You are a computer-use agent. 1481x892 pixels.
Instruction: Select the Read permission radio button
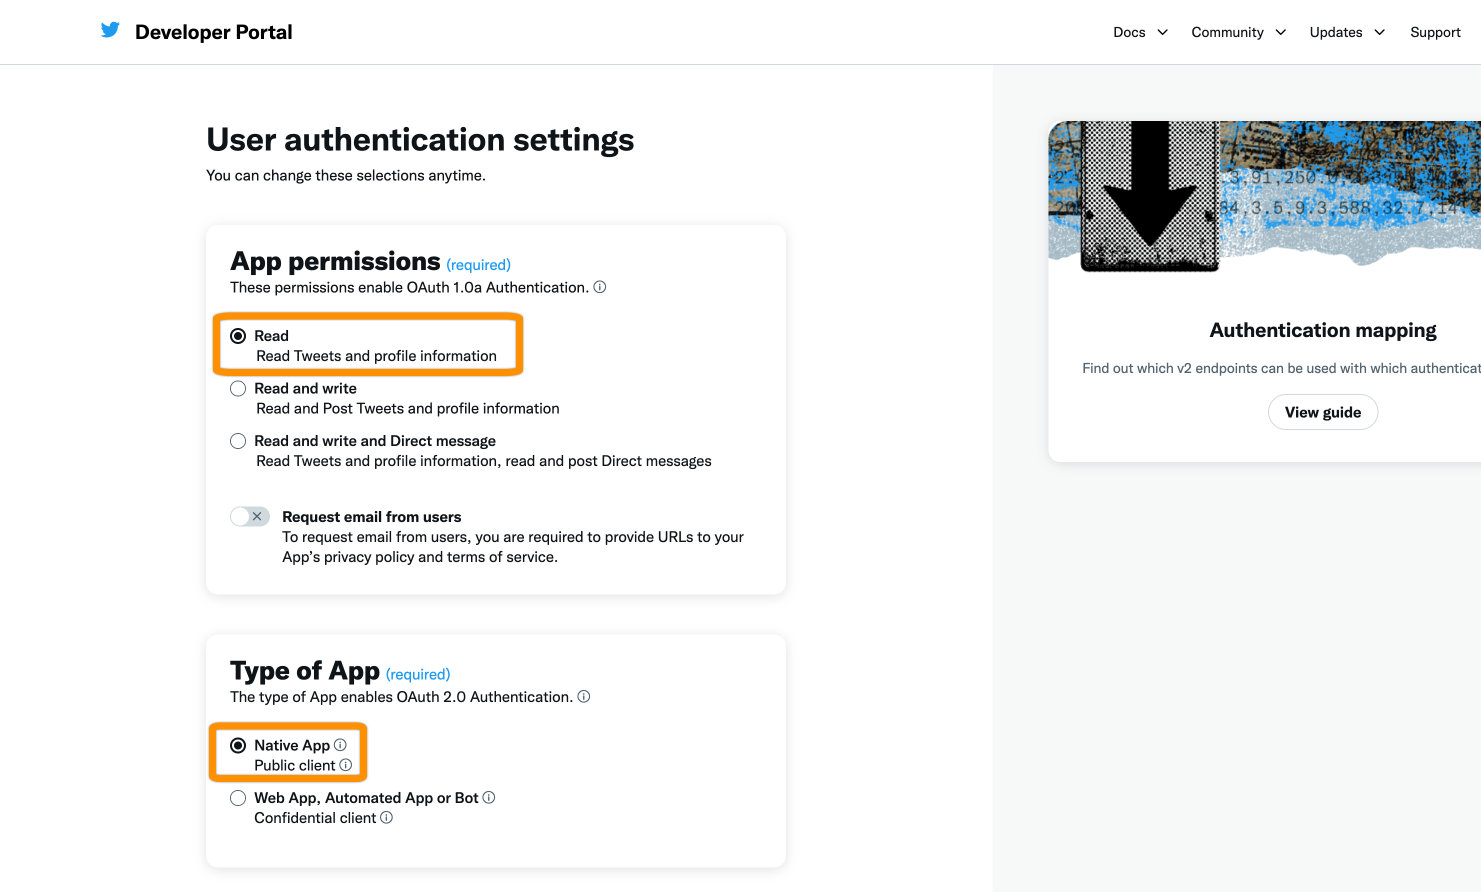coord(238,336)
